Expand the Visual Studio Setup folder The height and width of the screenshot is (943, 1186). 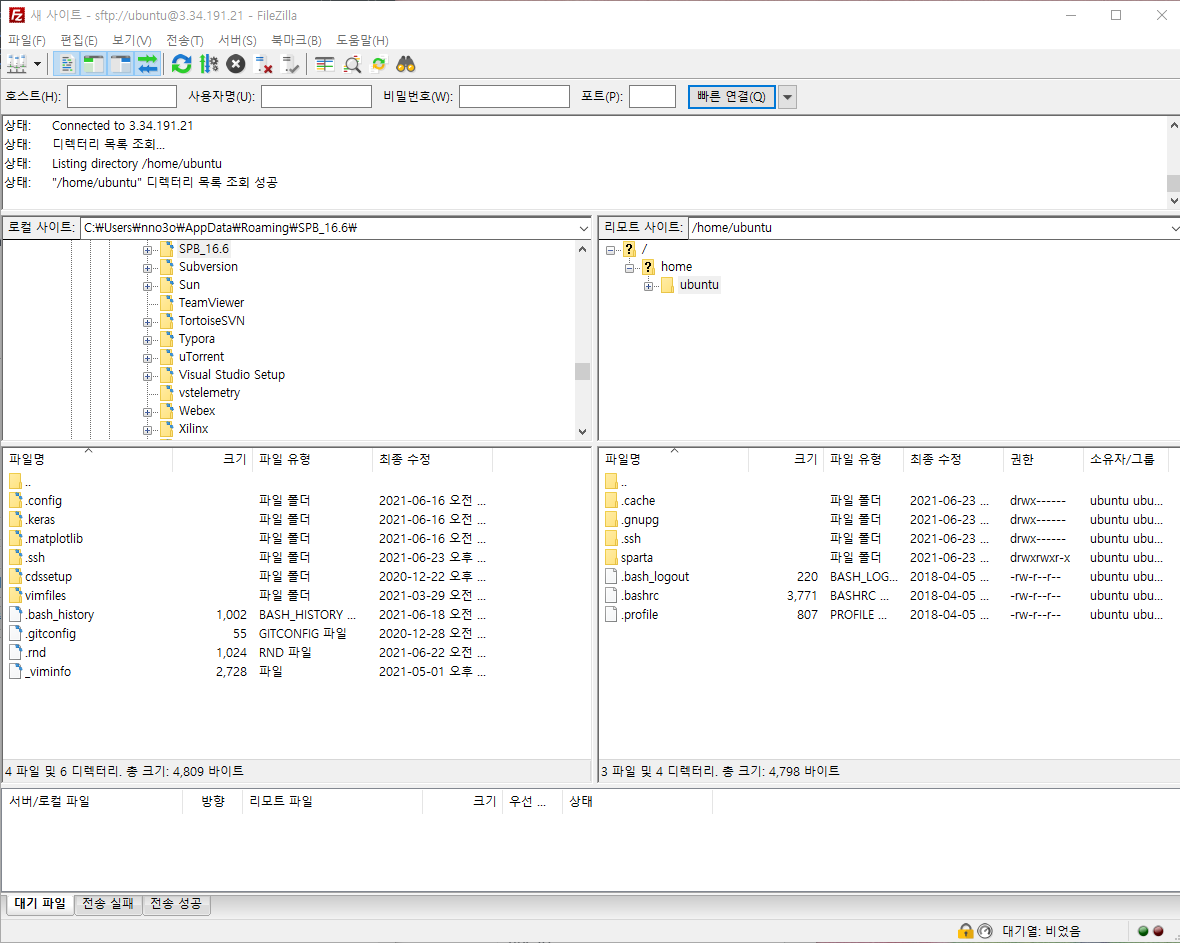(147, 376)
